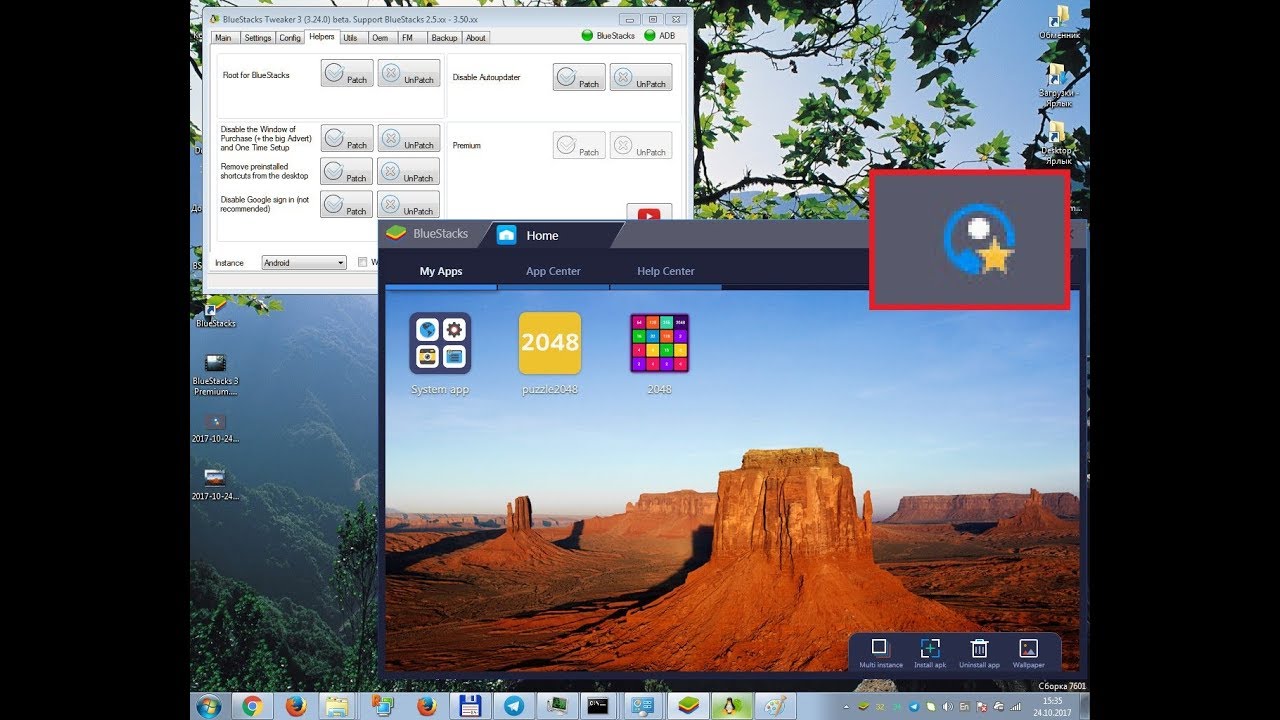Click the green BlueStacks status indicator

[x=588, y=35]
